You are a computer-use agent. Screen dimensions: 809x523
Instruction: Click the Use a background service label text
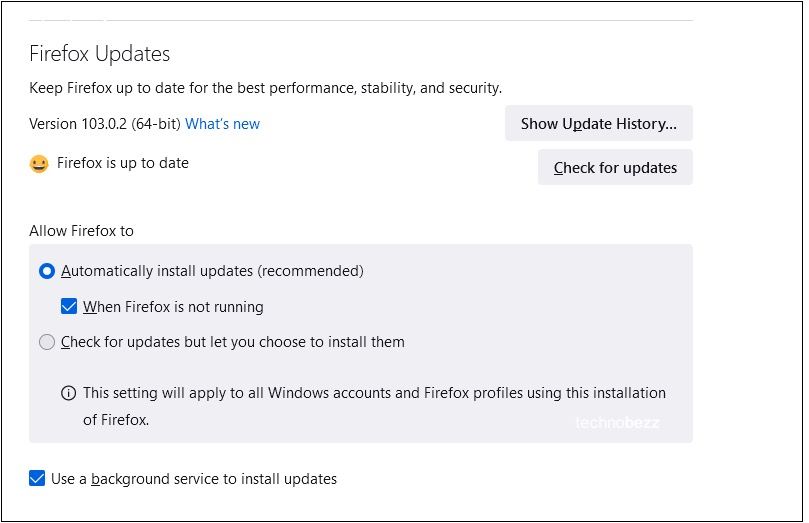194,479
